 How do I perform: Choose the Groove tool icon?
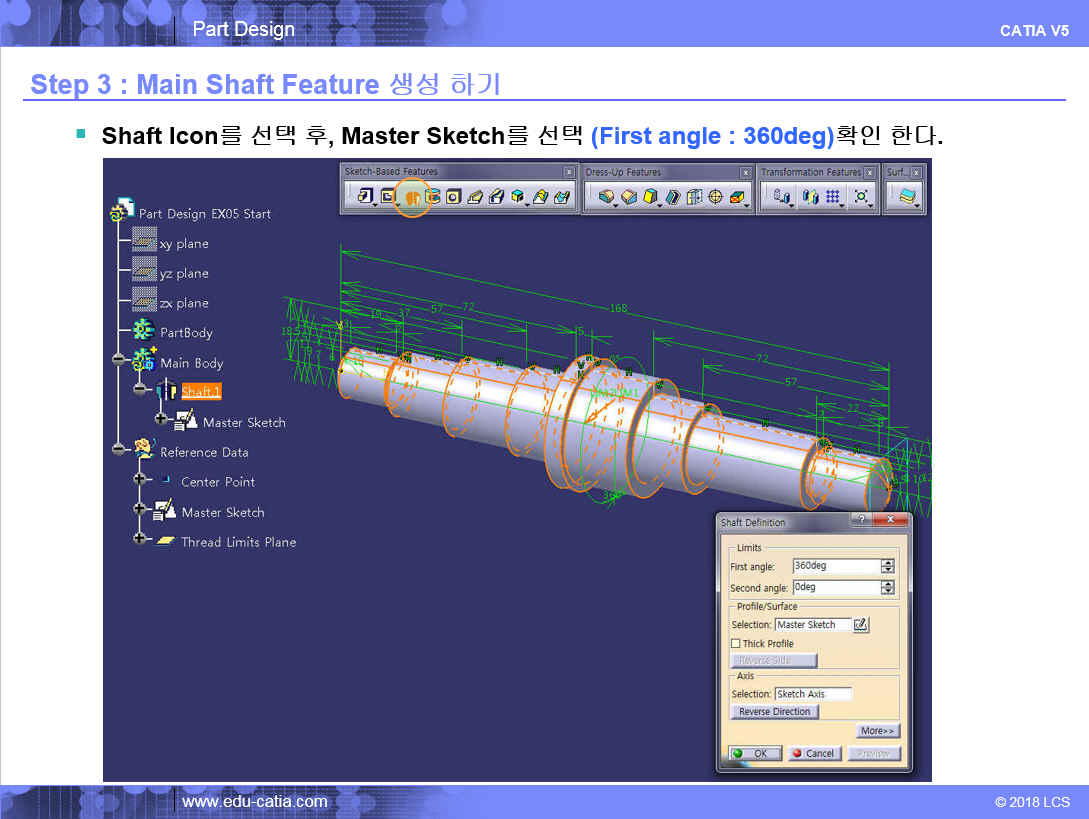coord(433,197)
